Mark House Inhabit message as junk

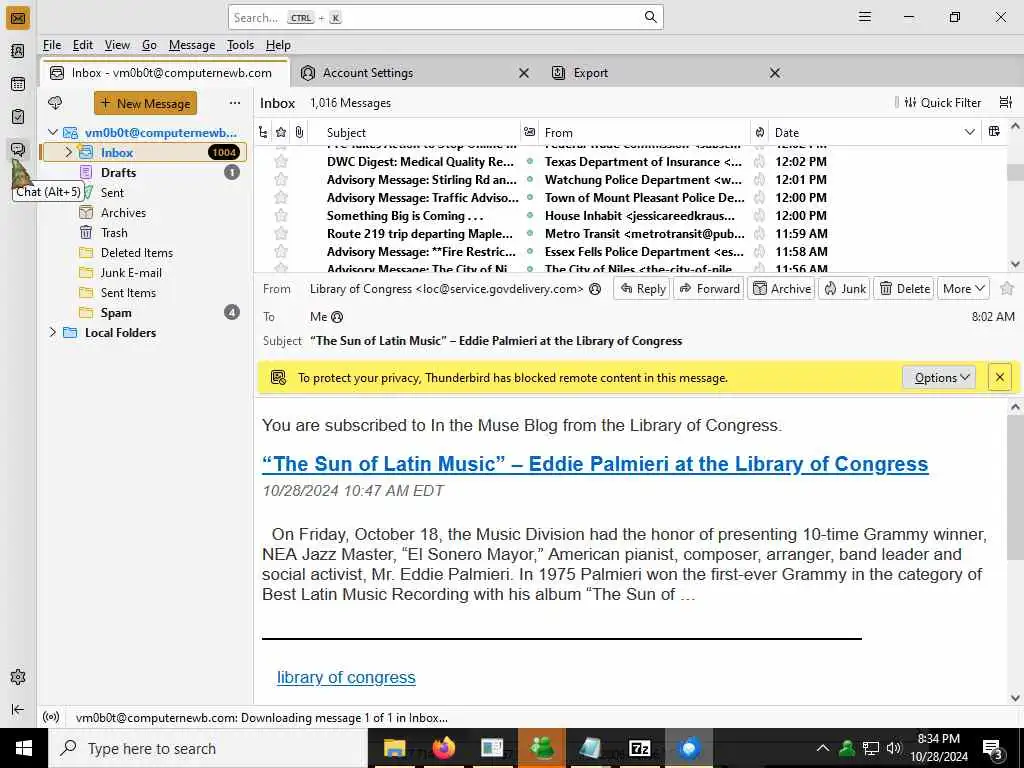point(760,216)
